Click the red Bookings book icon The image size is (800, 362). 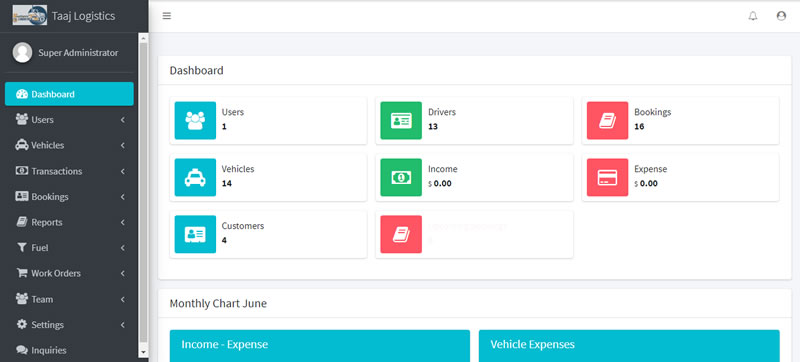point(607,120)
